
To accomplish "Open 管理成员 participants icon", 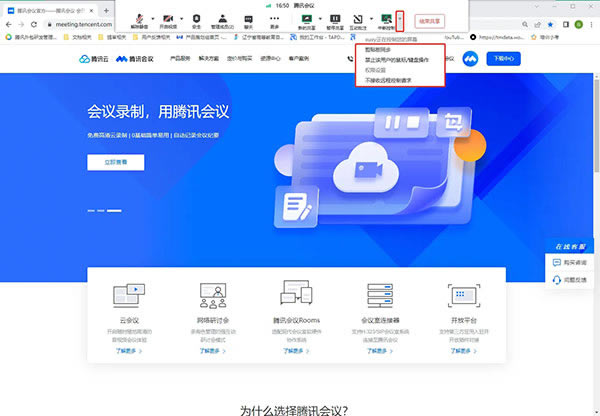I will 221,17.
